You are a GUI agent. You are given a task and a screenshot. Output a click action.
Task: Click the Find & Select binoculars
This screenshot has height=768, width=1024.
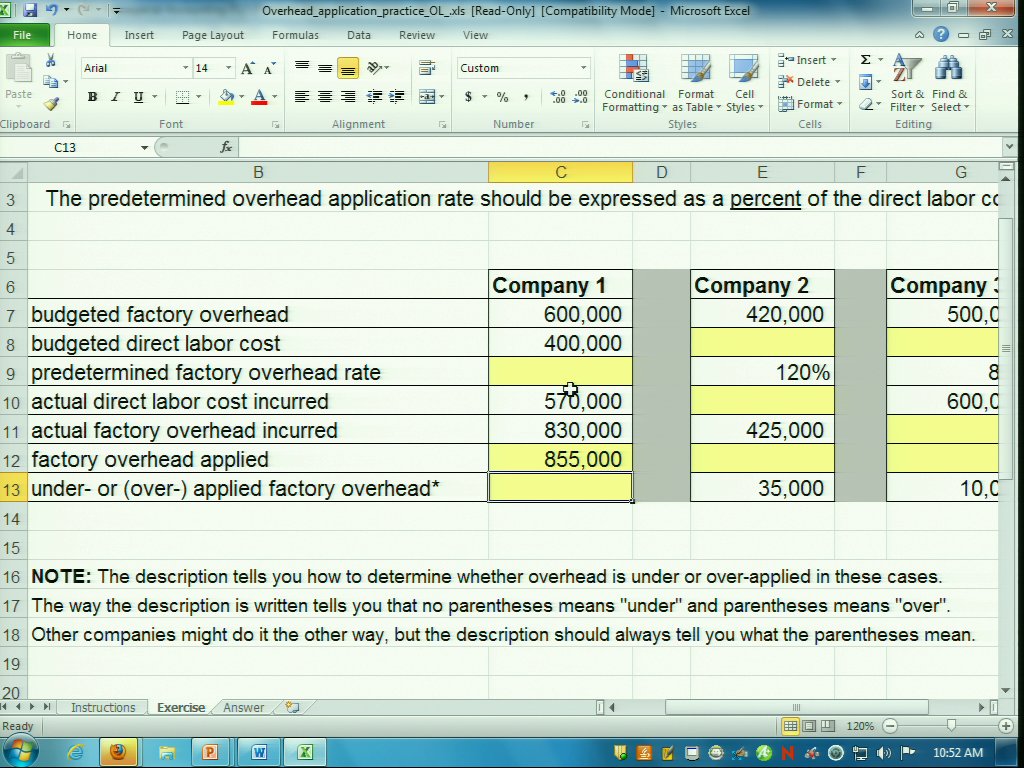[949, 84]
